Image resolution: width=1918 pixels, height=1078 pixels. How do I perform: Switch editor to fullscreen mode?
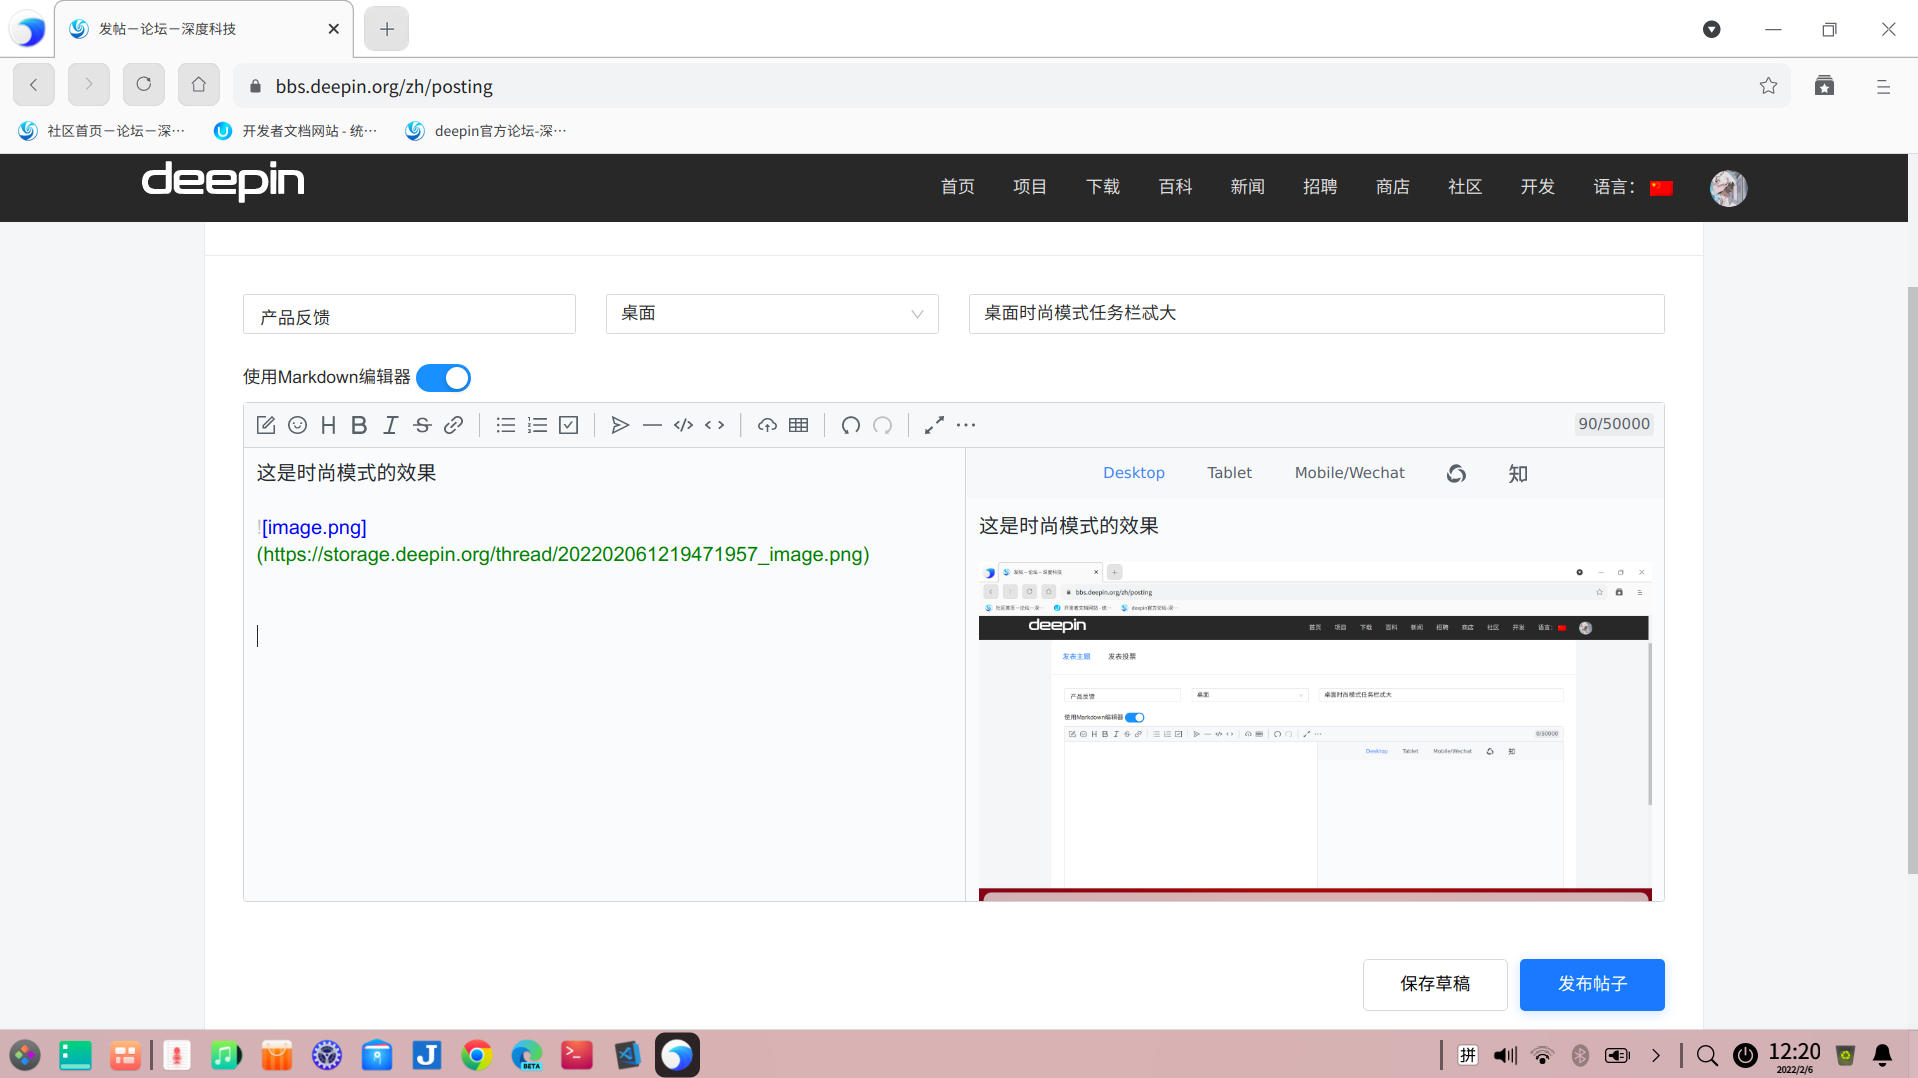coord(934,425)
